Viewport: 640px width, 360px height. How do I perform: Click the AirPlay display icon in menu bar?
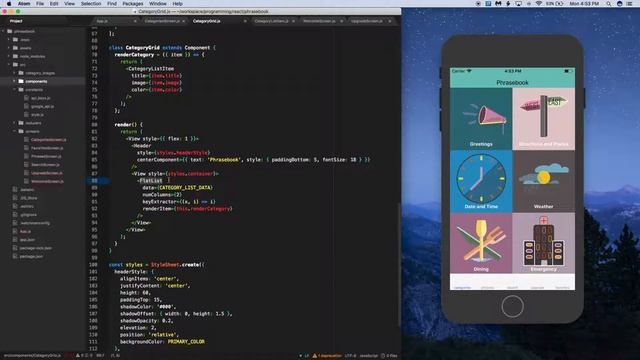click(x=518, y=4)
